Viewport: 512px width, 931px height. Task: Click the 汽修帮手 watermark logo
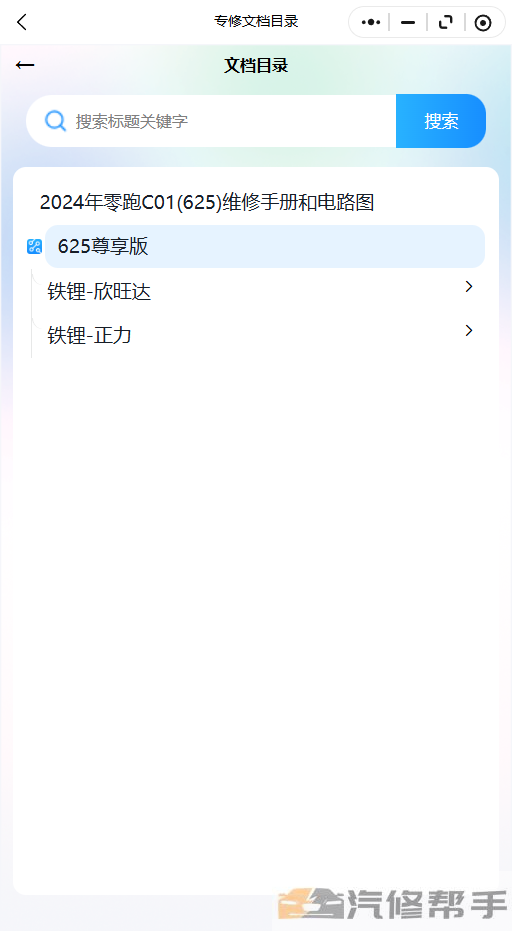(393, 904)
